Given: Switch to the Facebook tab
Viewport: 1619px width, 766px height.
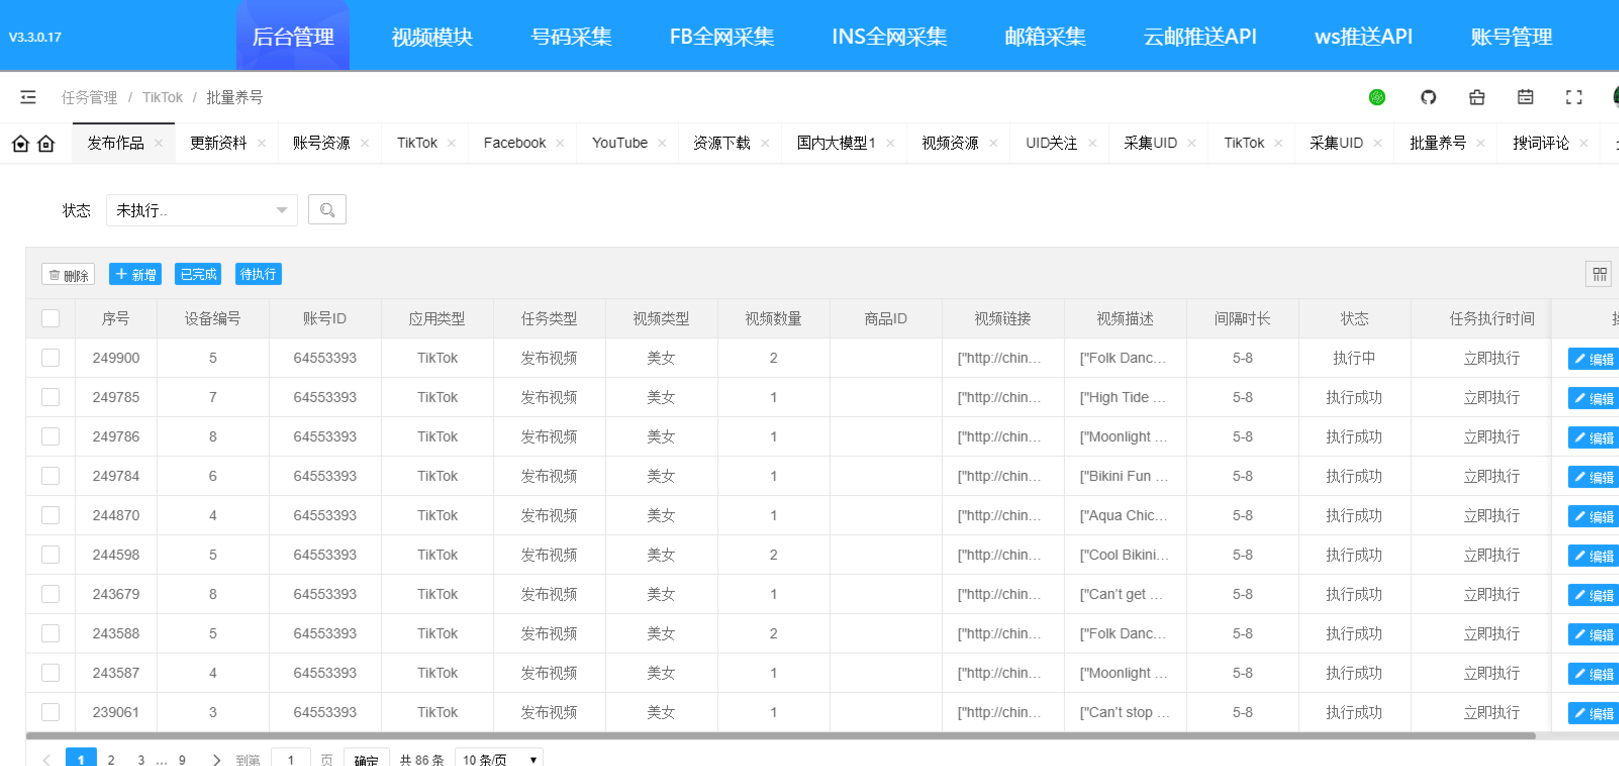Looking at the screenshot, I should (x=515, y=143).
